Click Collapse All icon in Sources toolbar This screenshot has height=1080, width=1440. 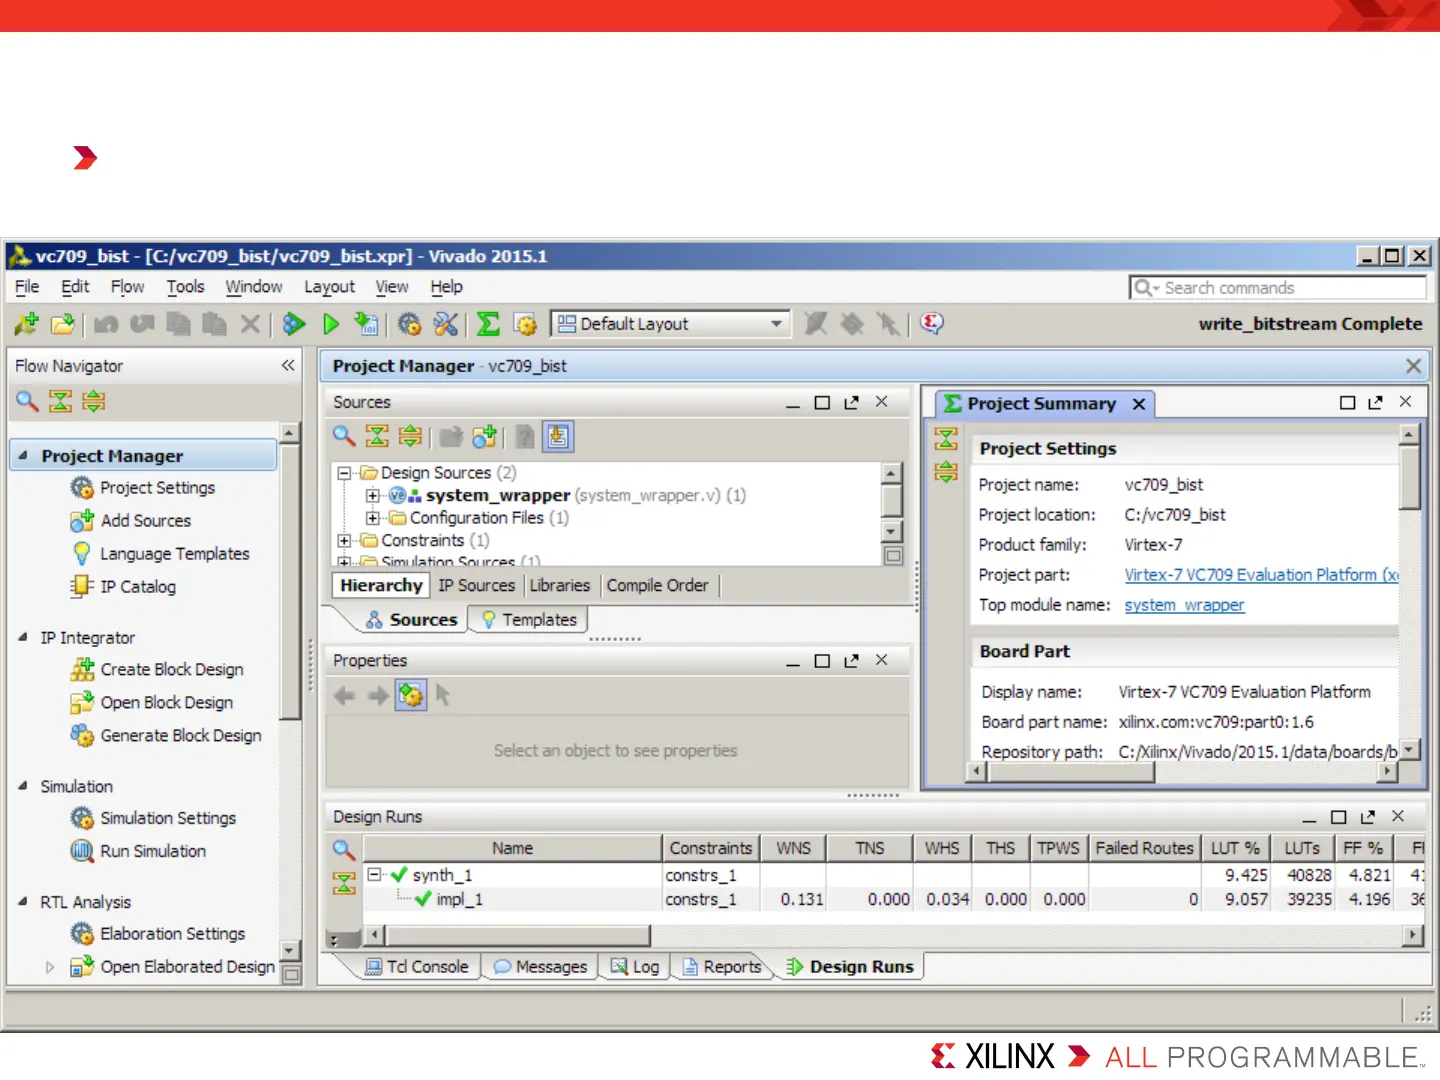(x=377, y=436)
